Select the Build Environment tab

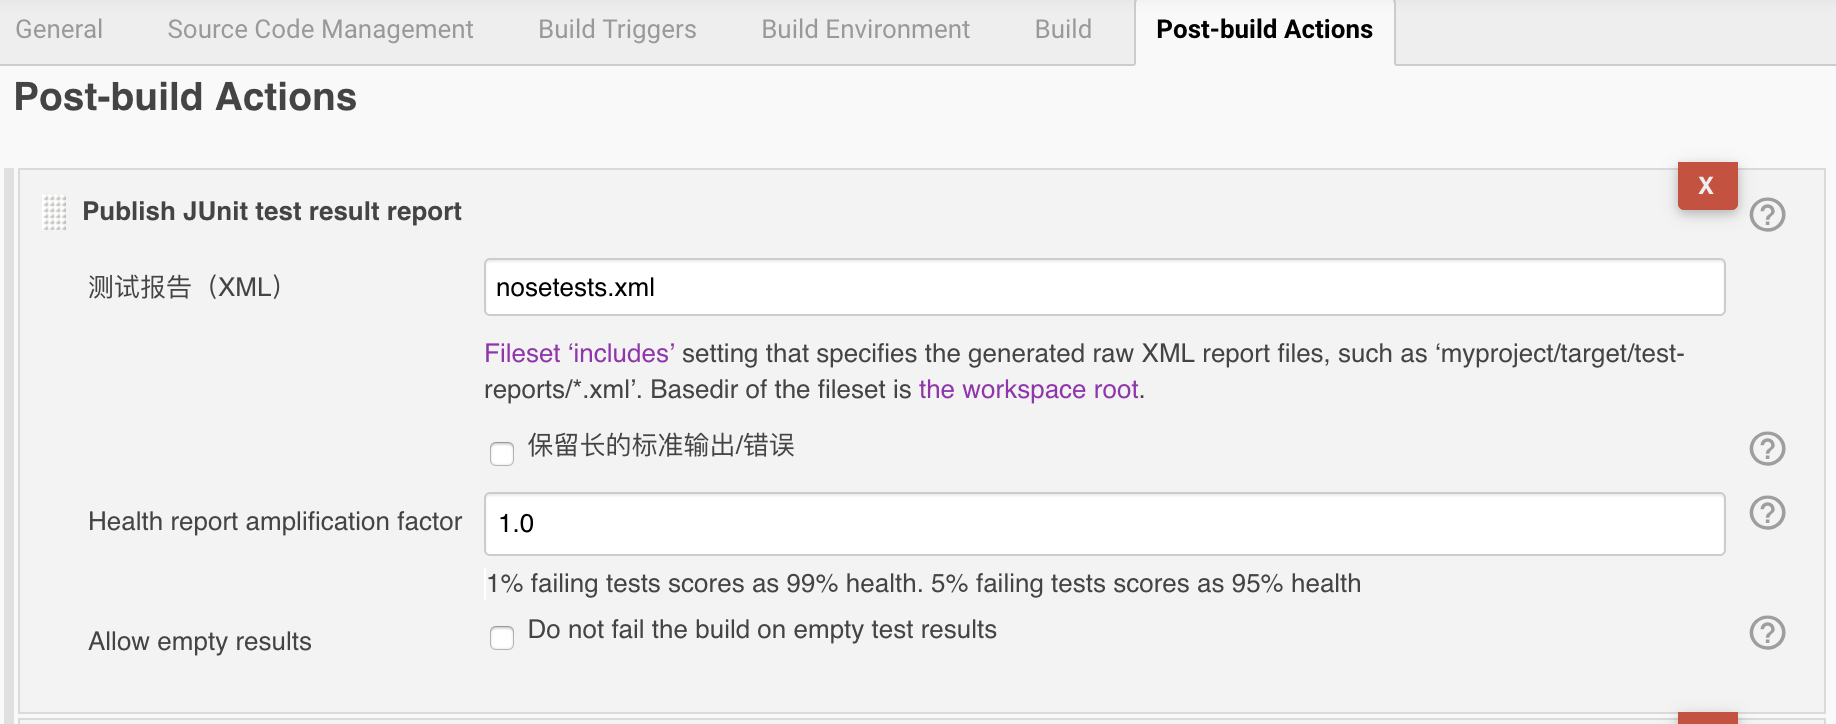click(865, 30)
